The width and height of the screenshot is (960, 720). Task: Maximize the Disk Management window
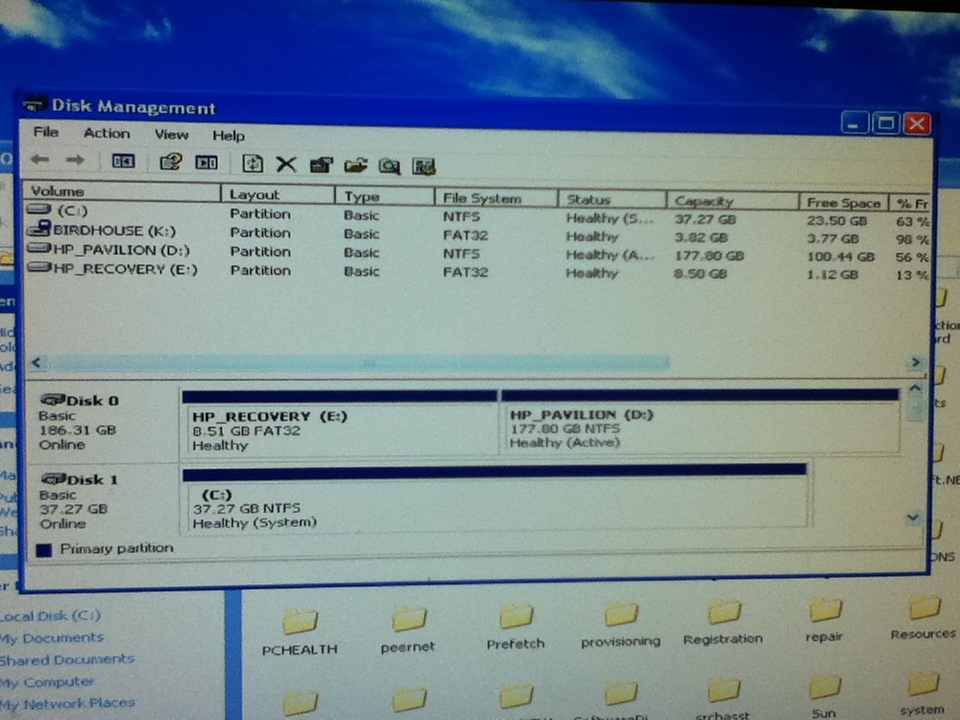[885, 124]
